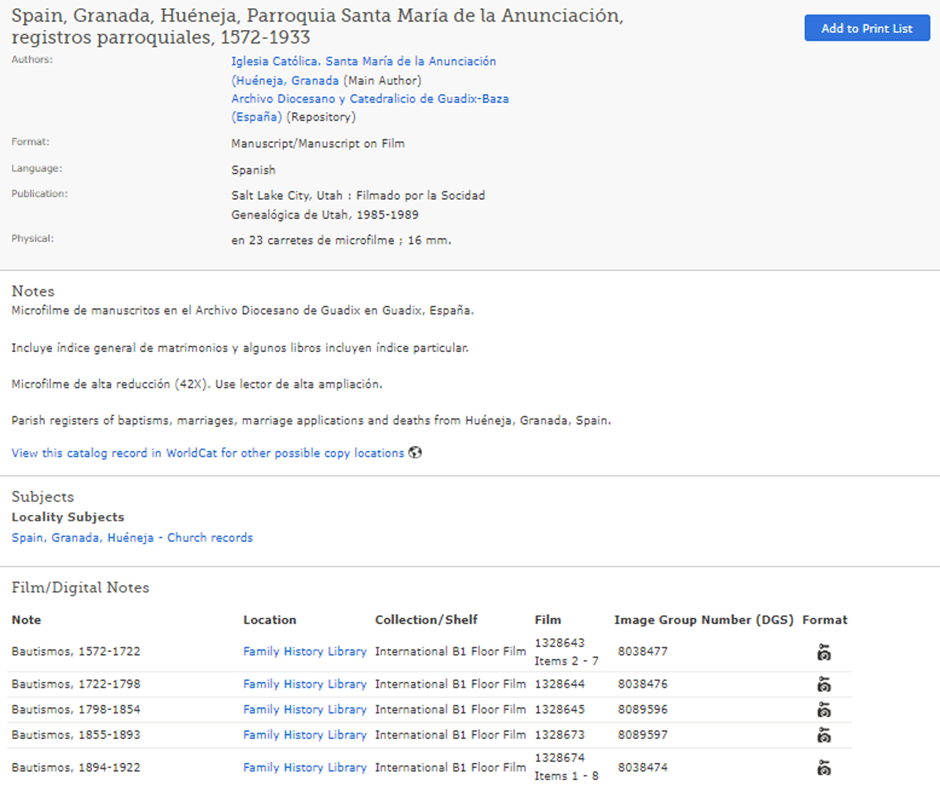The image size is (940, 786).
Task: Open camera icon for Bautismos, 1894-1922
Action: tap(823, 768)
